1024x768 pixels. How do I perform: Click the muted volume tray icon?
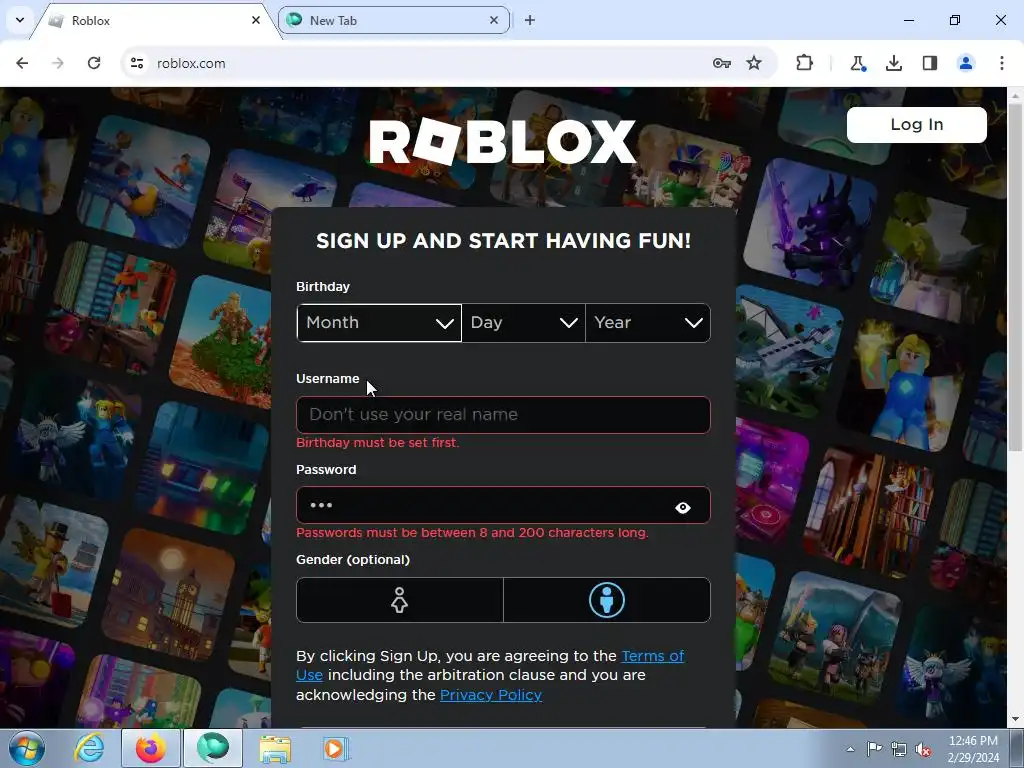point(923,749)
